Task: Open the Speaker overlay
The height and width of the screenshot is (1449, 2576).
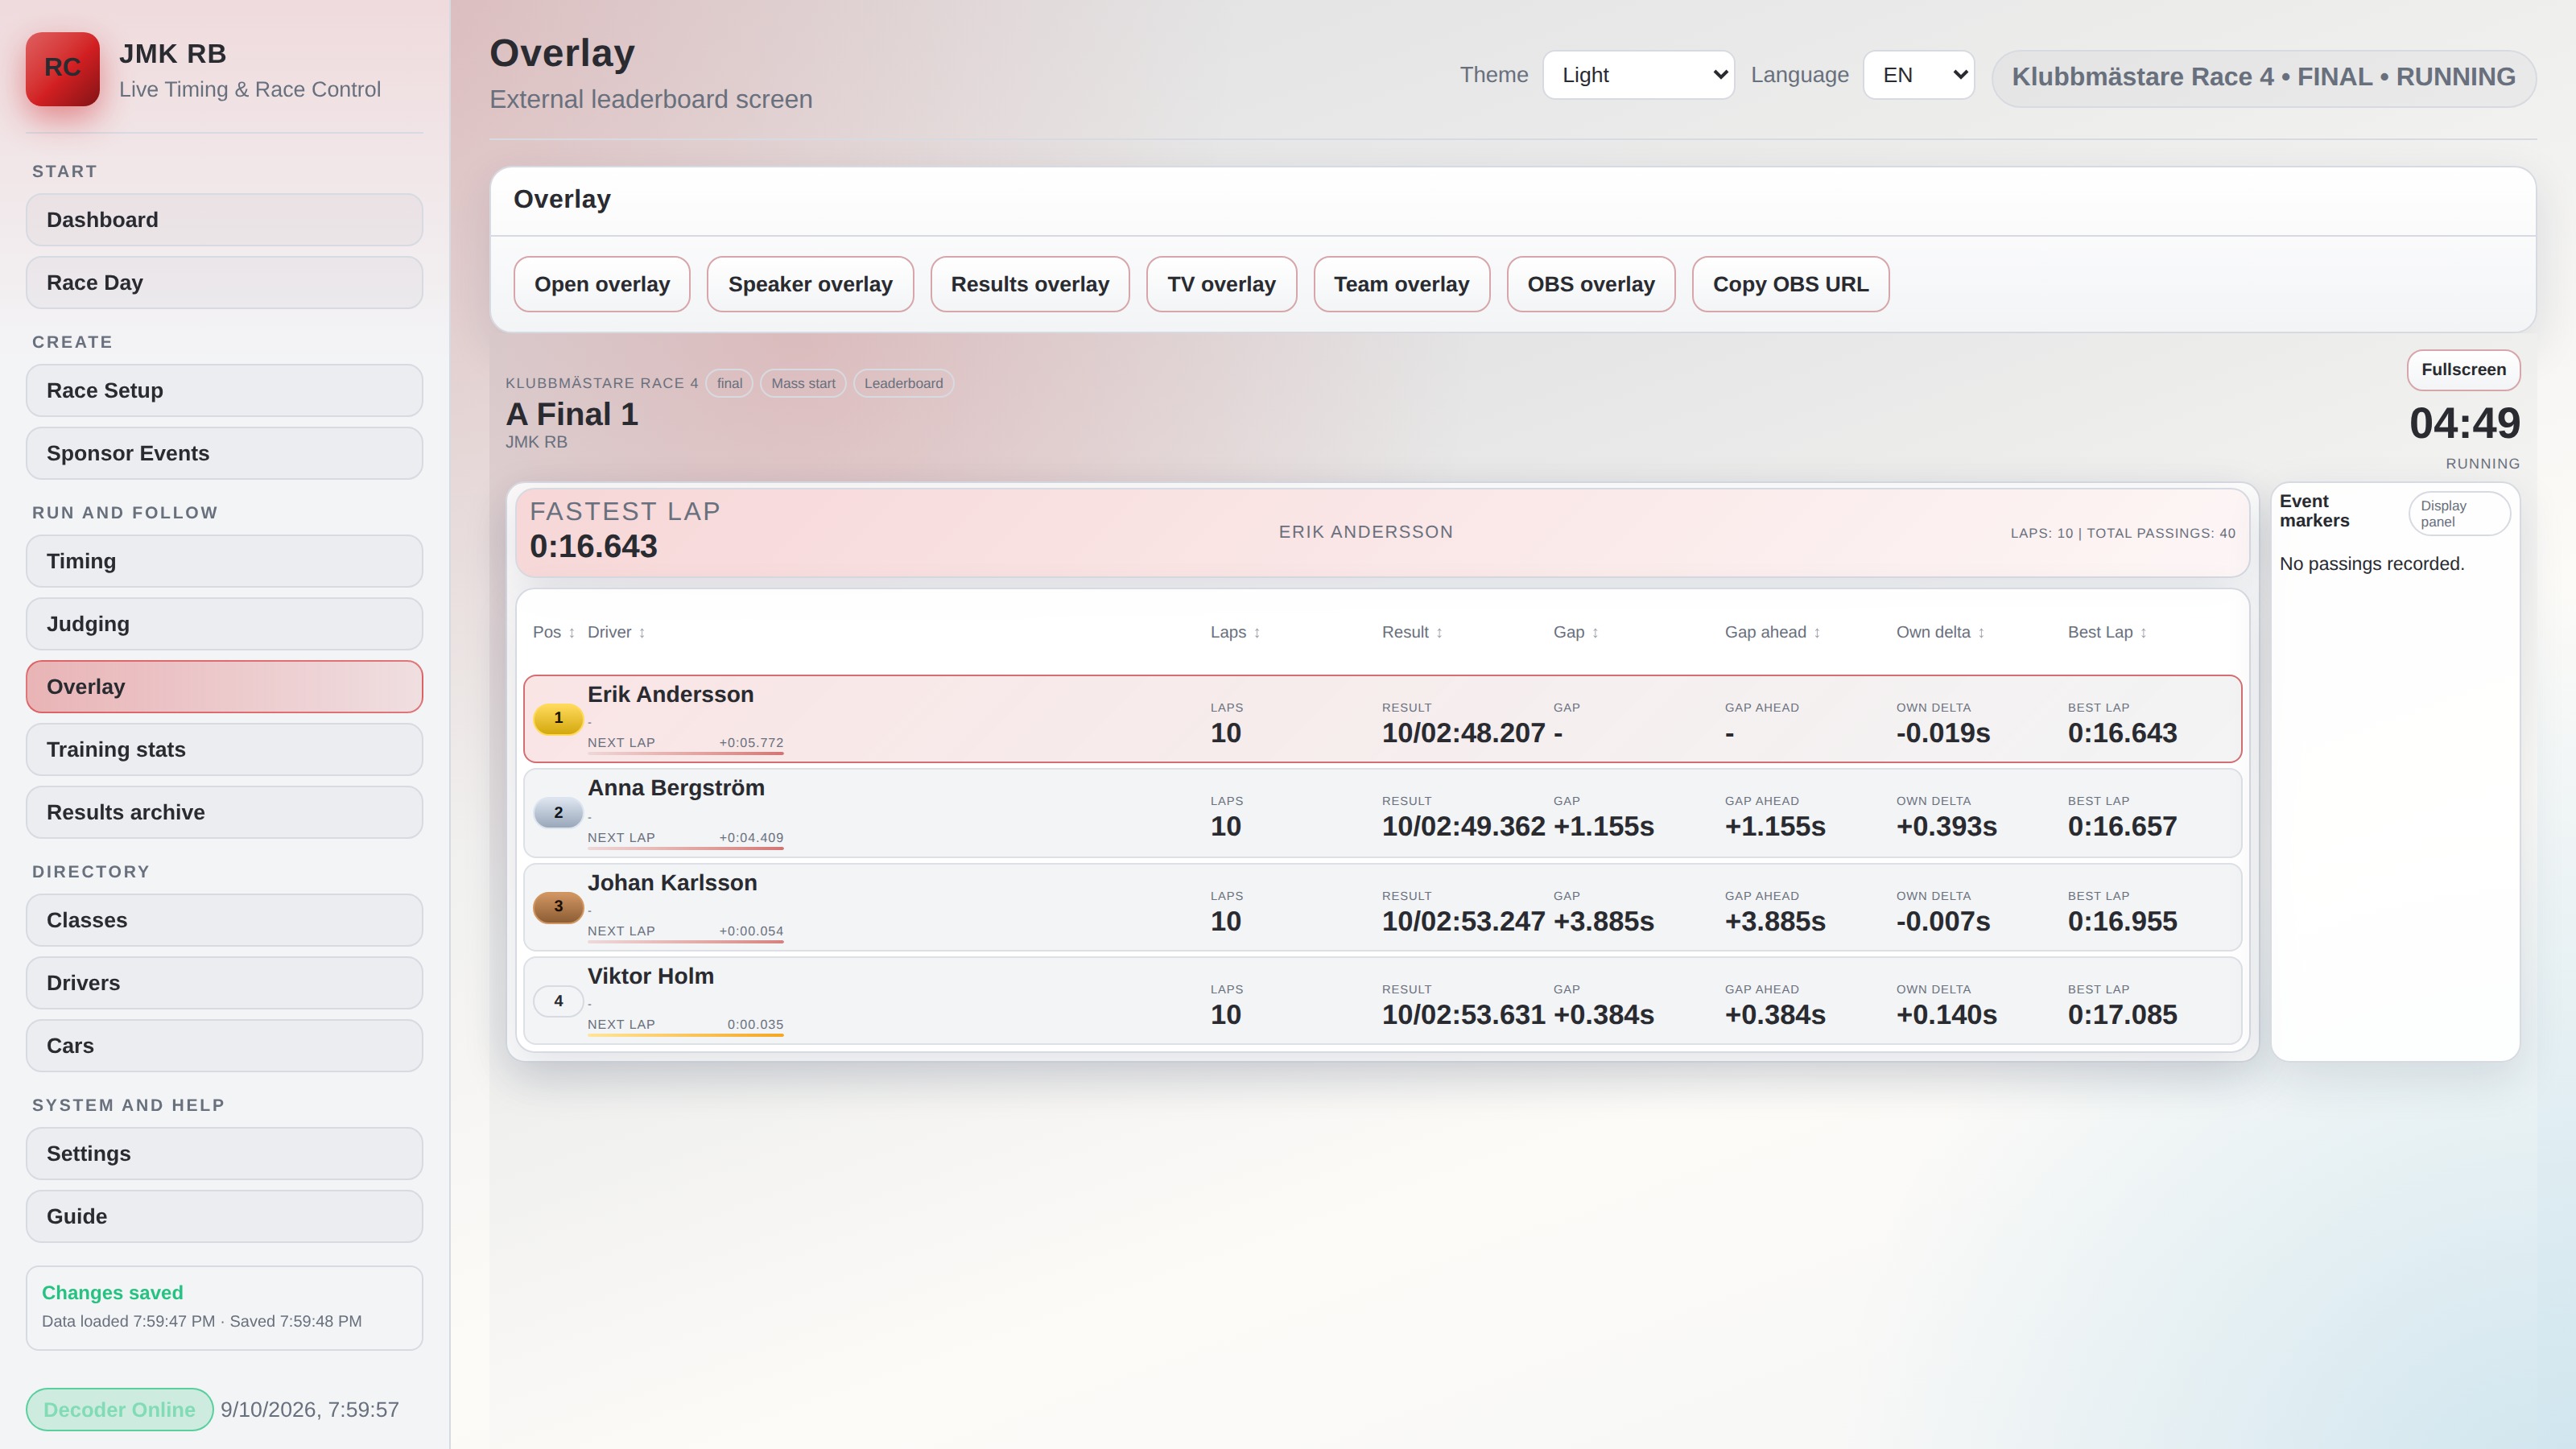Action: (x=810, y=284)
